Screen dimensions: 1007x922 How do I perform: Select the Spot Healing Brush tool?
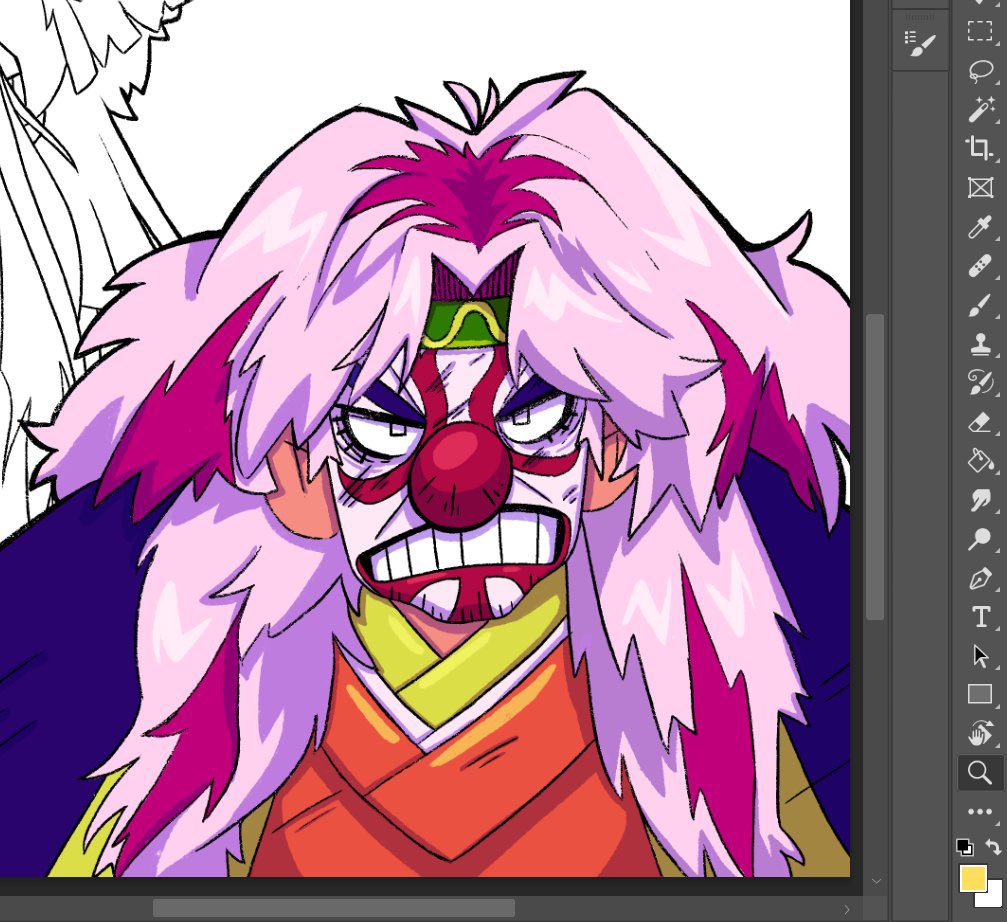click(x=980, y=266)
